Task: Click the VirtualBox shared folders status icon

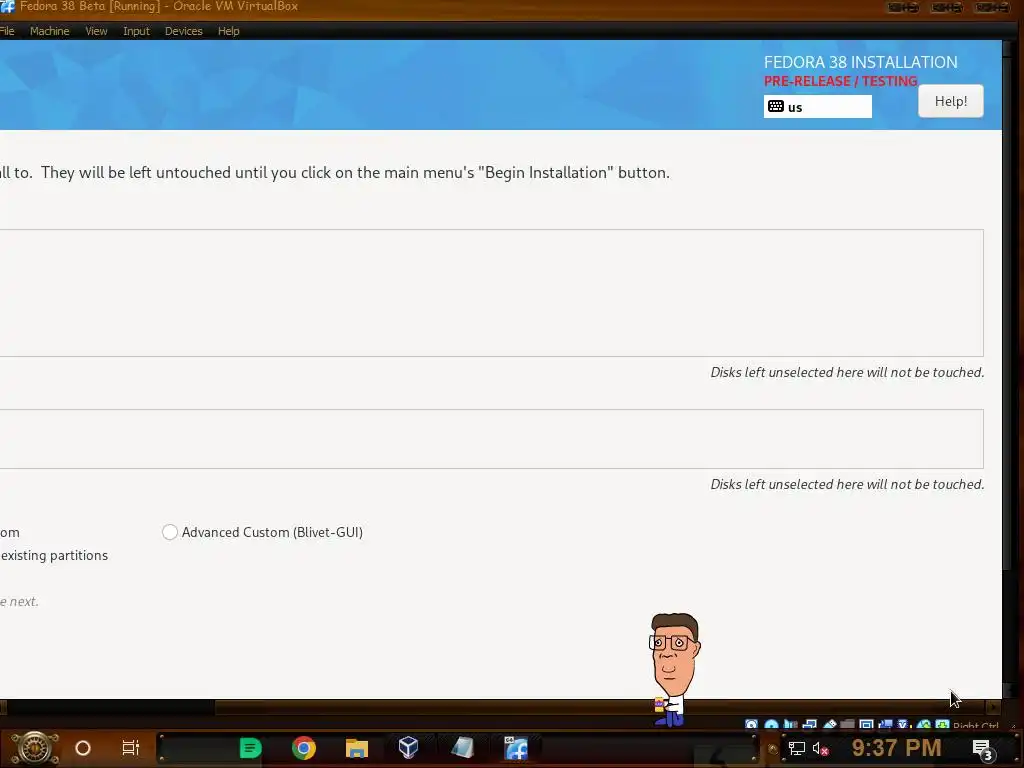Action: coord(848,724)
